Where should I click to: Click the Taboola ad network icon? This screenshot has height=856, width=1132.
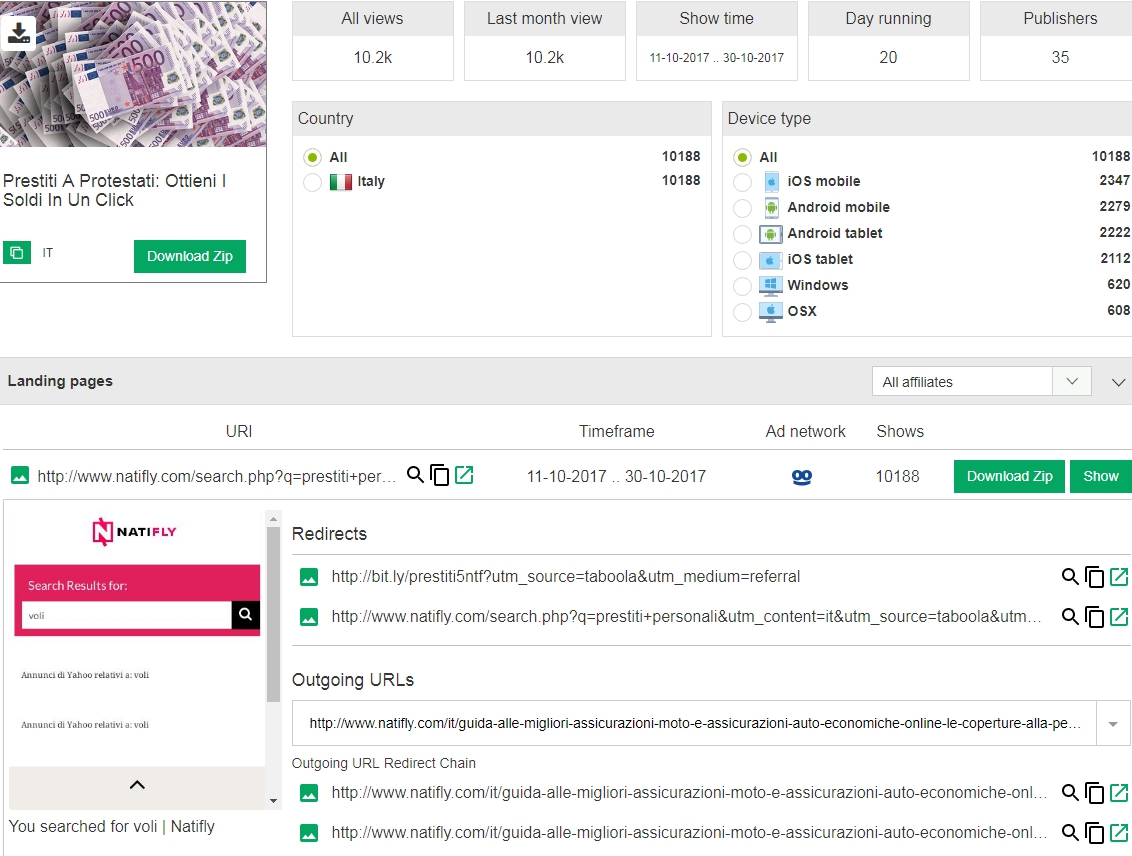(x=801, y=476)
